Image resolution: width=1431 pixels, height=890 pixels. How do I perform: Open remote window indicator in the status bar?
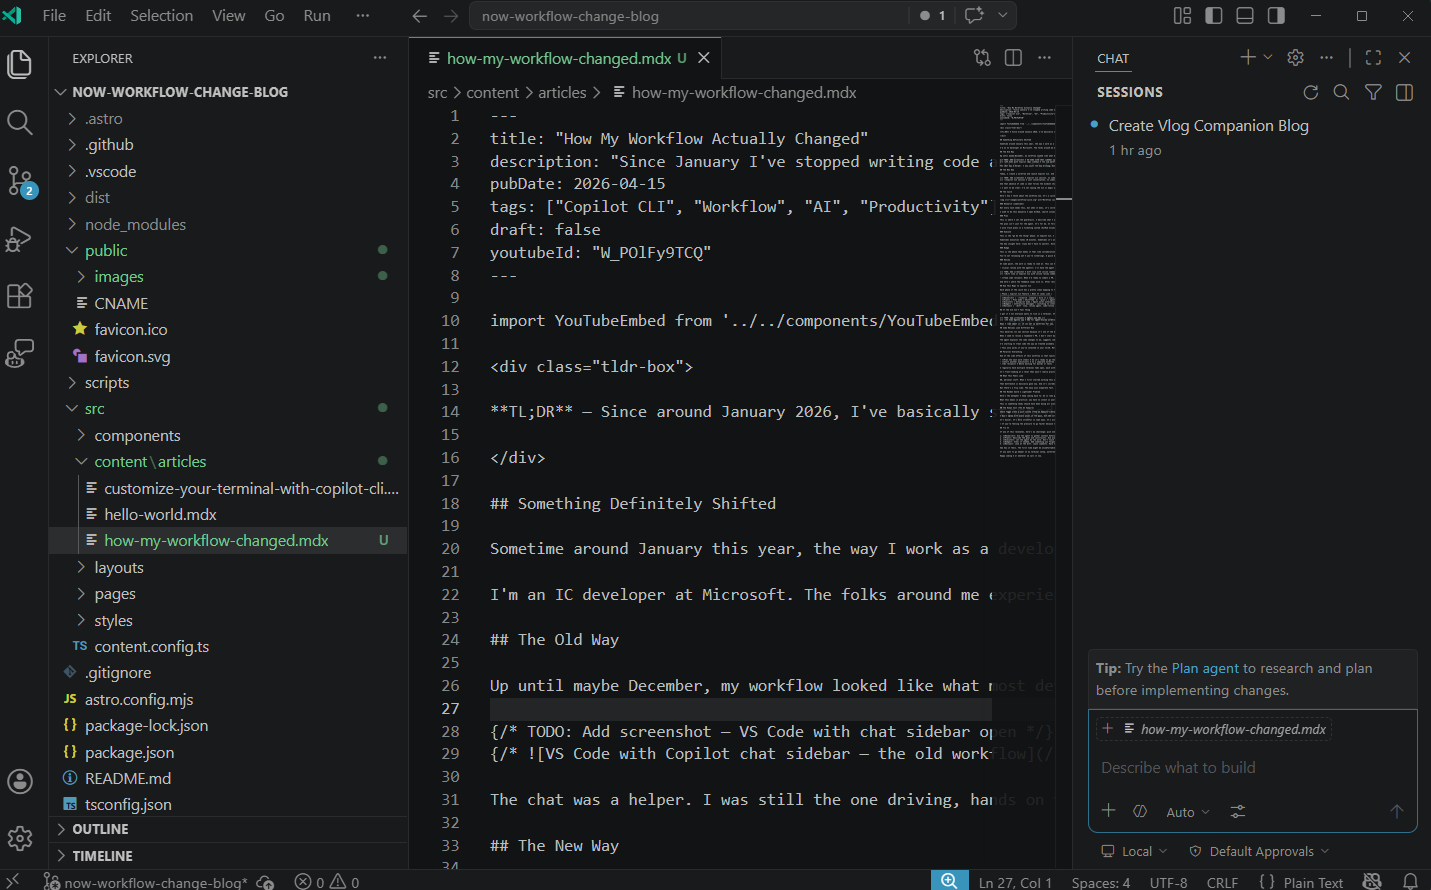13,881
